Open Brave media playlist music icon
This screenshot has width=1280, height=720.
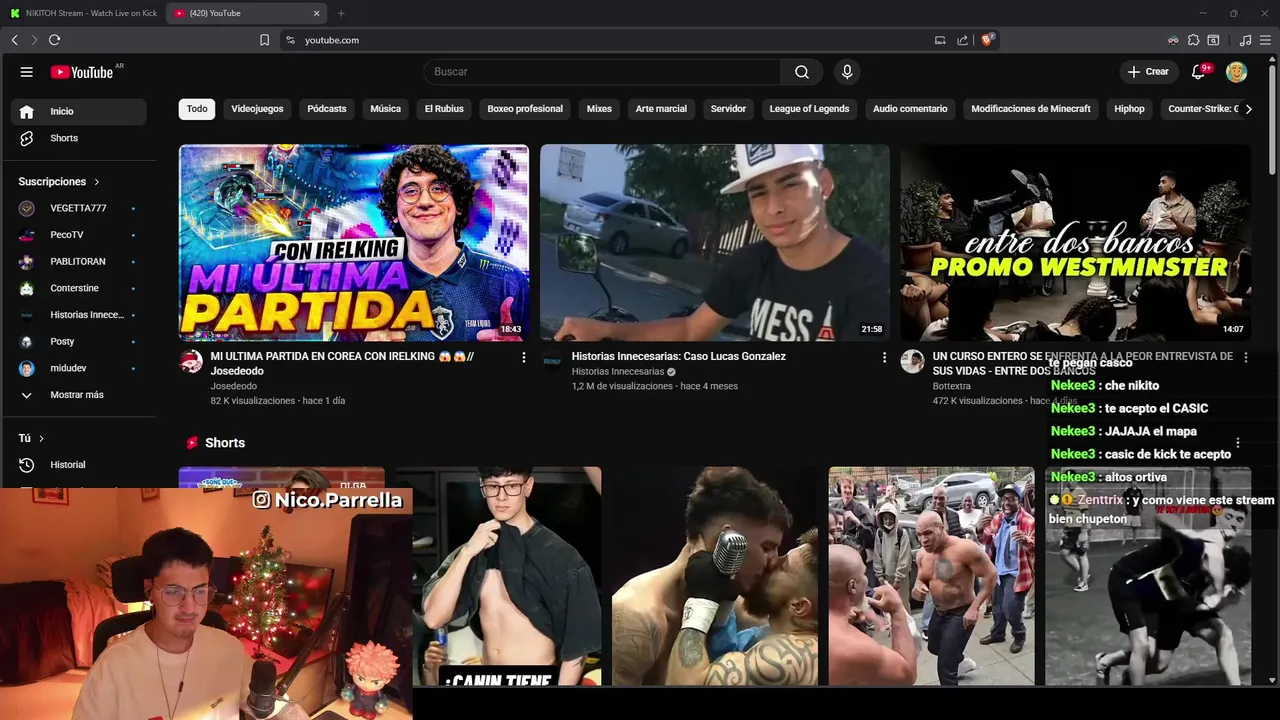pyautogui.click(x=1245, y=40)
